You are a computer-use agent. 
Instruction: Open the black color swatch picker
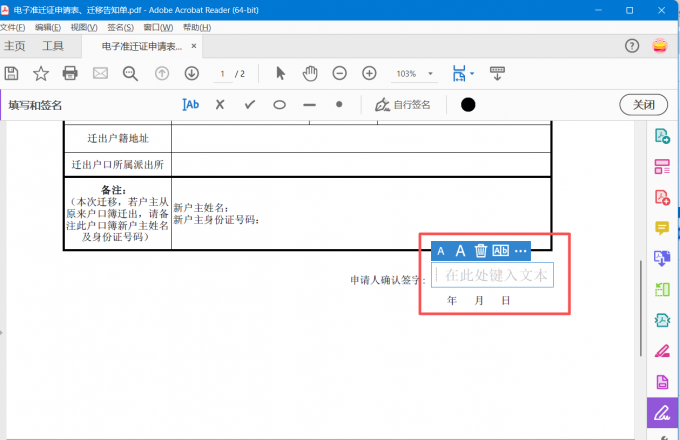tap(468, 104)
